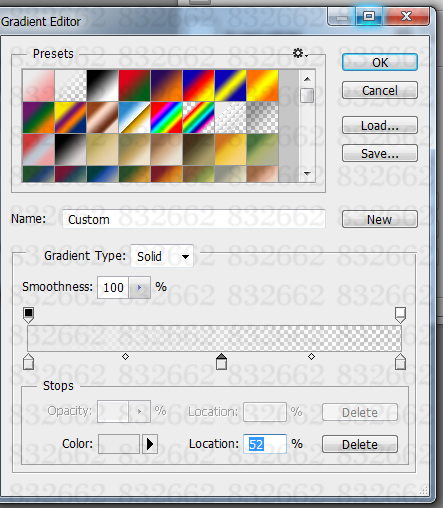Click the left midpoint diamond marker
The width and height of the screenshot is (443, 508).
(125, 357)
